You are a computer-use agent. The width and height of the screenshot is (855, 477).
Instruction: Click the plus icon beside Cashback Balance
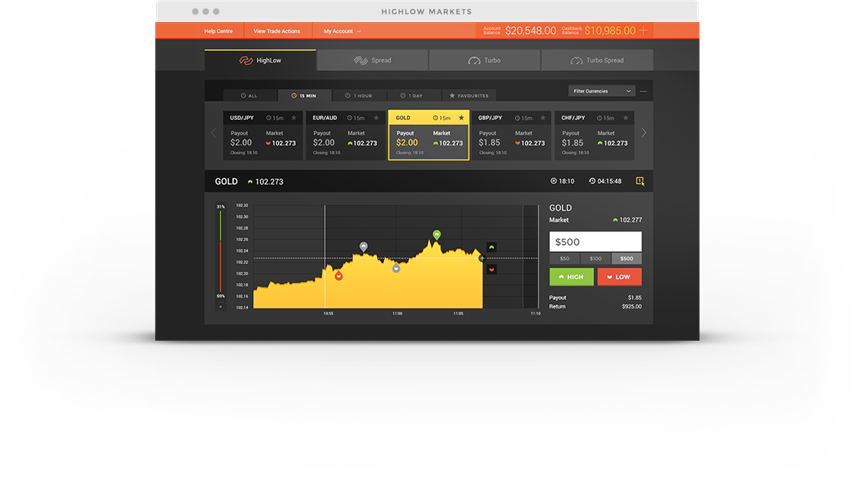[643, 31]
